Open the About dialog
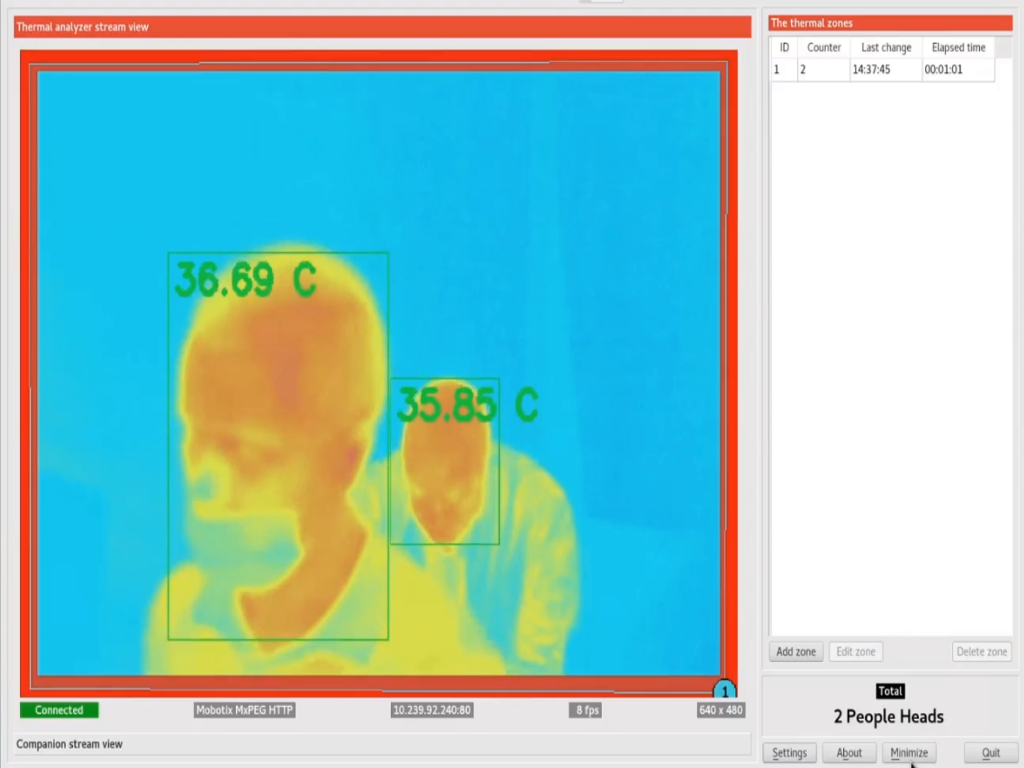Image resolution: width=1024 pixels, height=768 pixels. 849,753
